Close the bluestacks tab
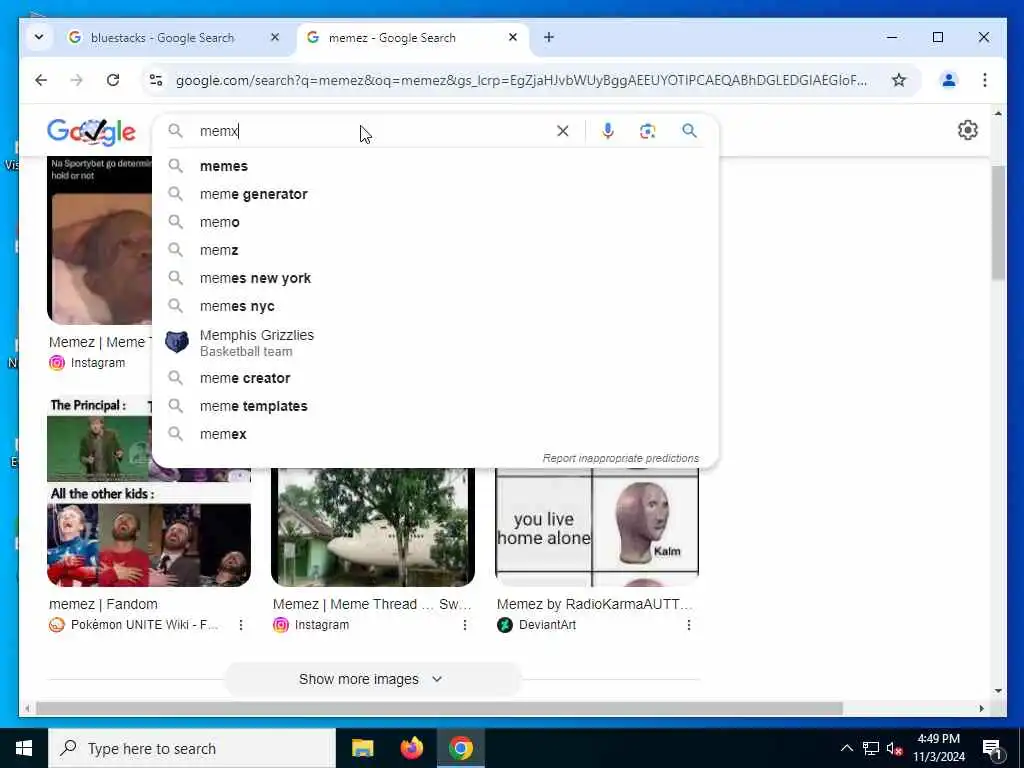Screen dimensions: 1024x768 click(x=275, y=37)
